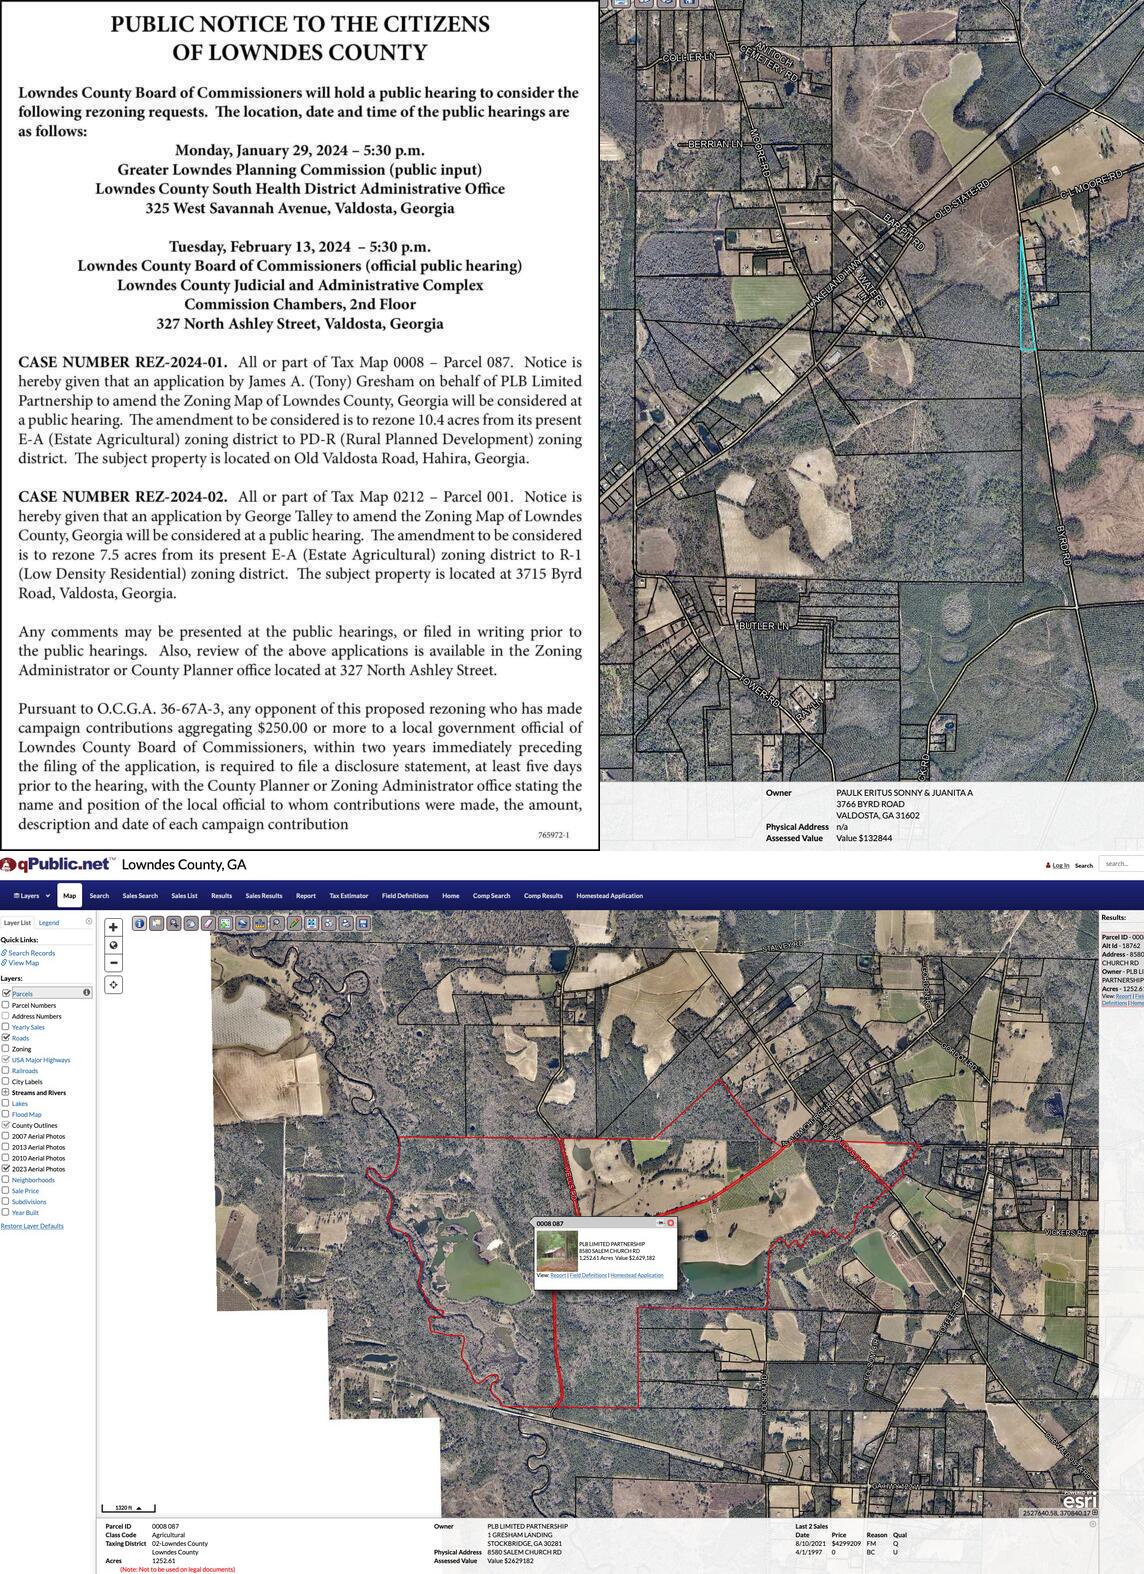The width and height of the screenshot is (1144, 1574).
Task: Click the qPublic.net logo
Action: [56, 864]
